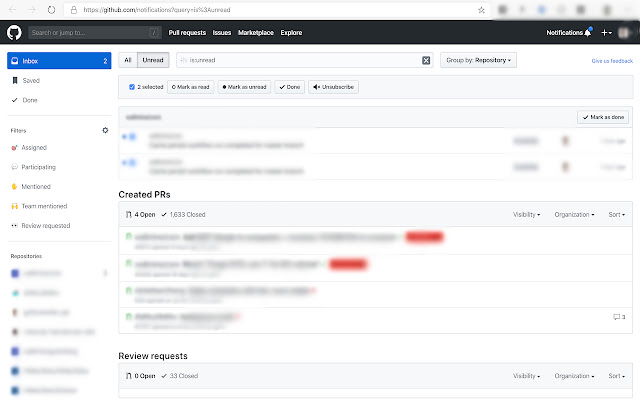Open Organization dropdown in Created PRs
The height and width of the screenshot is (400, 640).
click(574, 214)
